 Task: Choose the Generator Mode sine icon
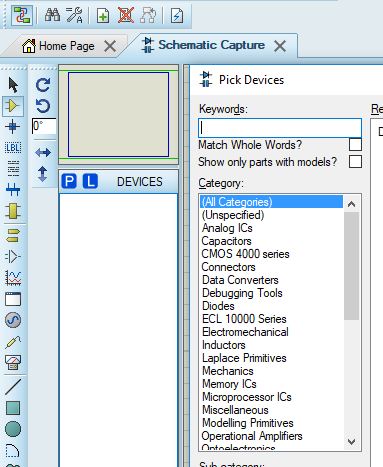click(x=13, y=320)
